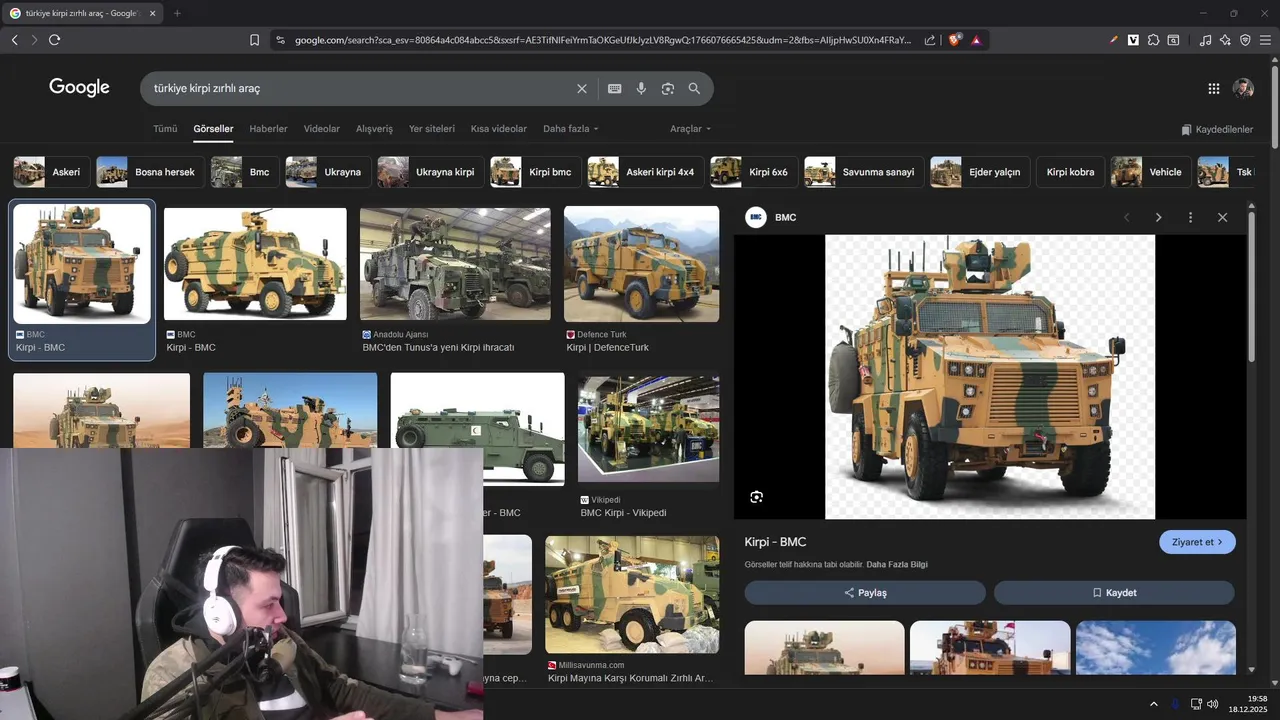Show the next image in preview panel
Screen dimensions: 1280x720
[1158, 217]
